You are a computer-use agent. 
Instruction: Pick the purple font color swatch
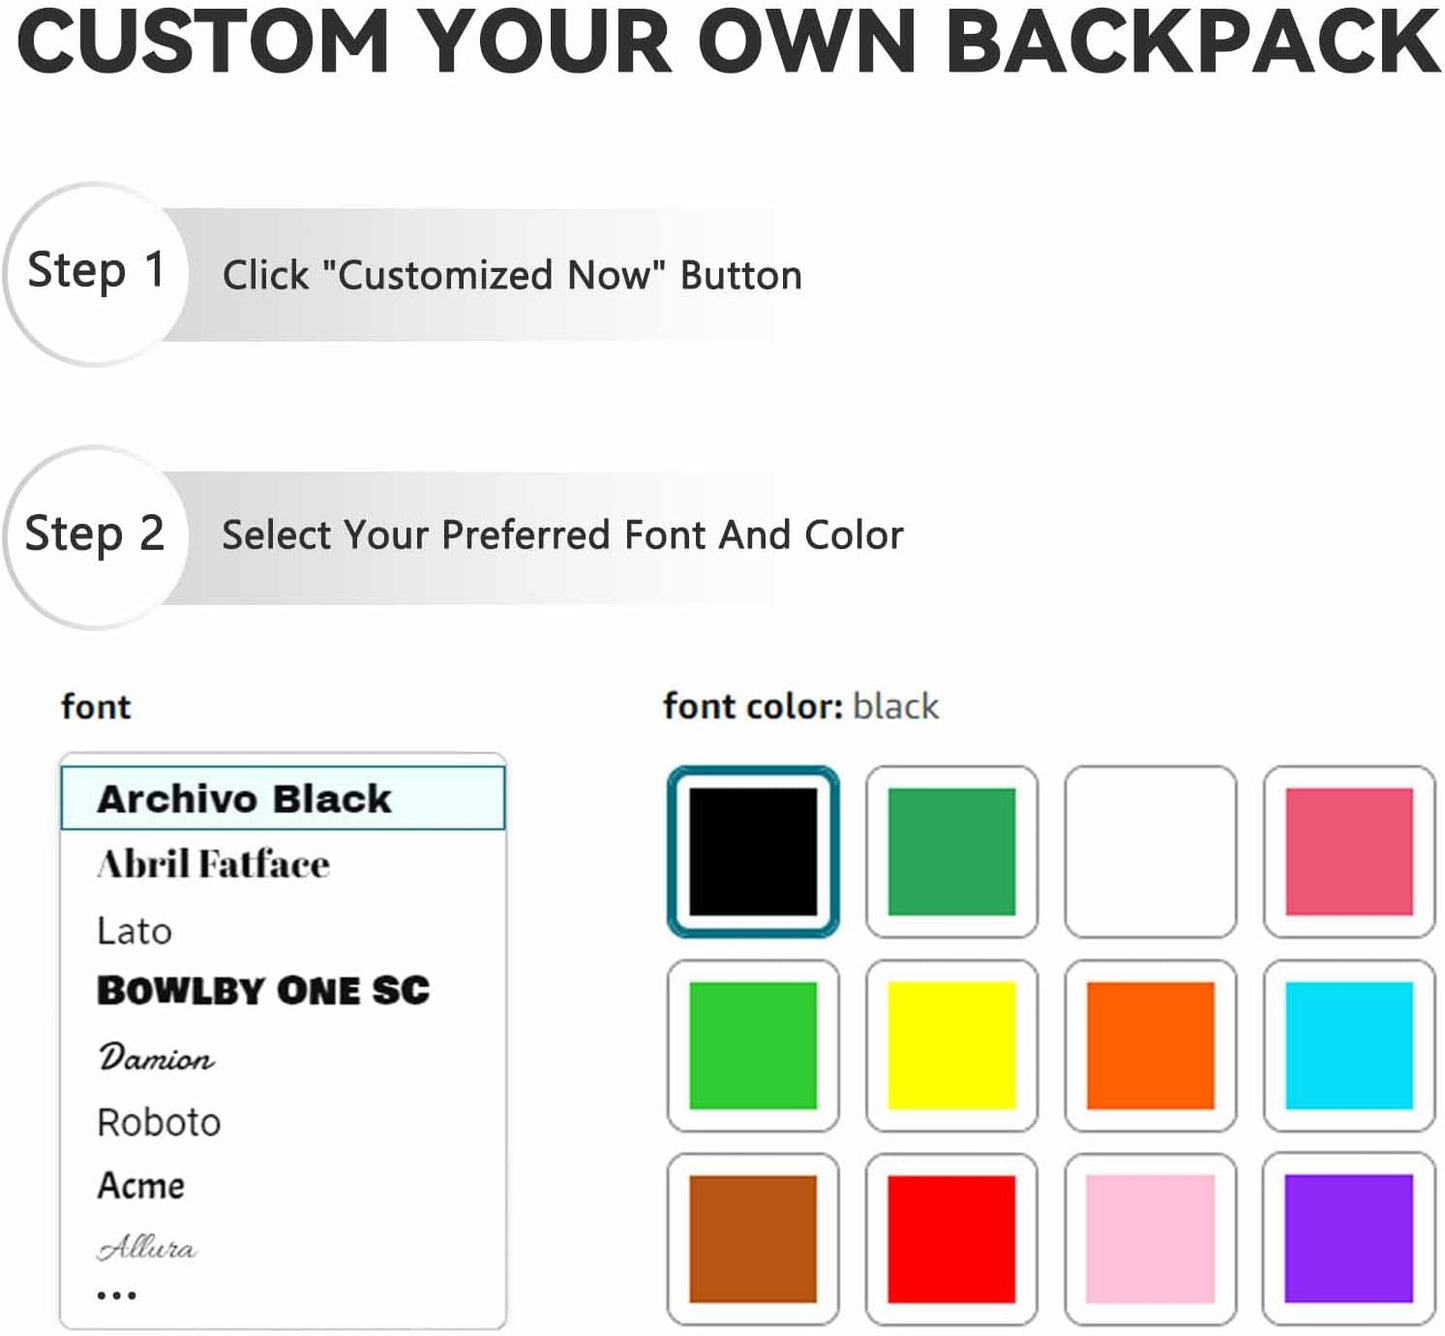(1348, 1240)
